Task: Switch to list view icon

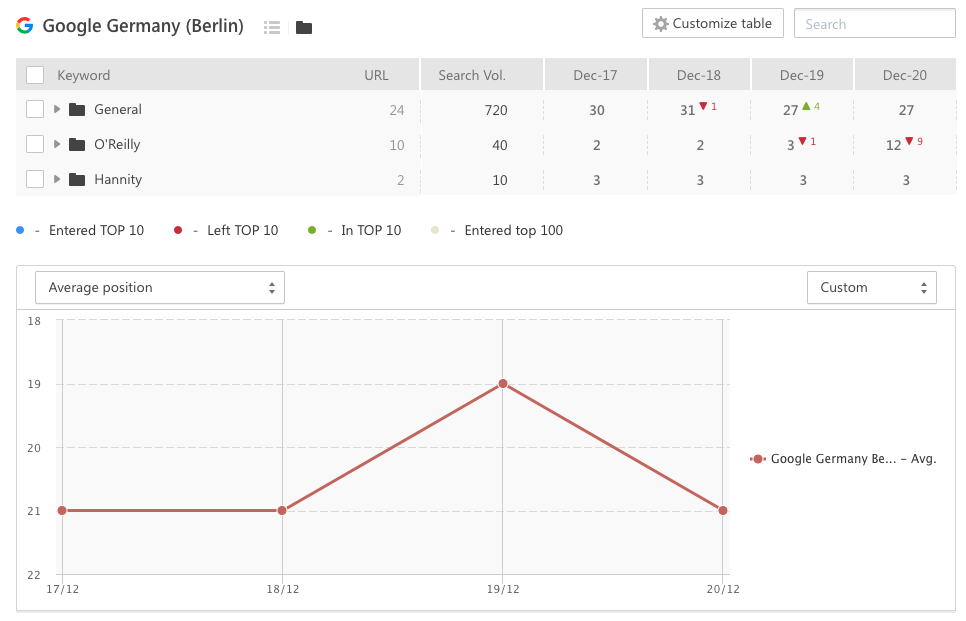Action: pyautogui.click(x=272, y=27)
